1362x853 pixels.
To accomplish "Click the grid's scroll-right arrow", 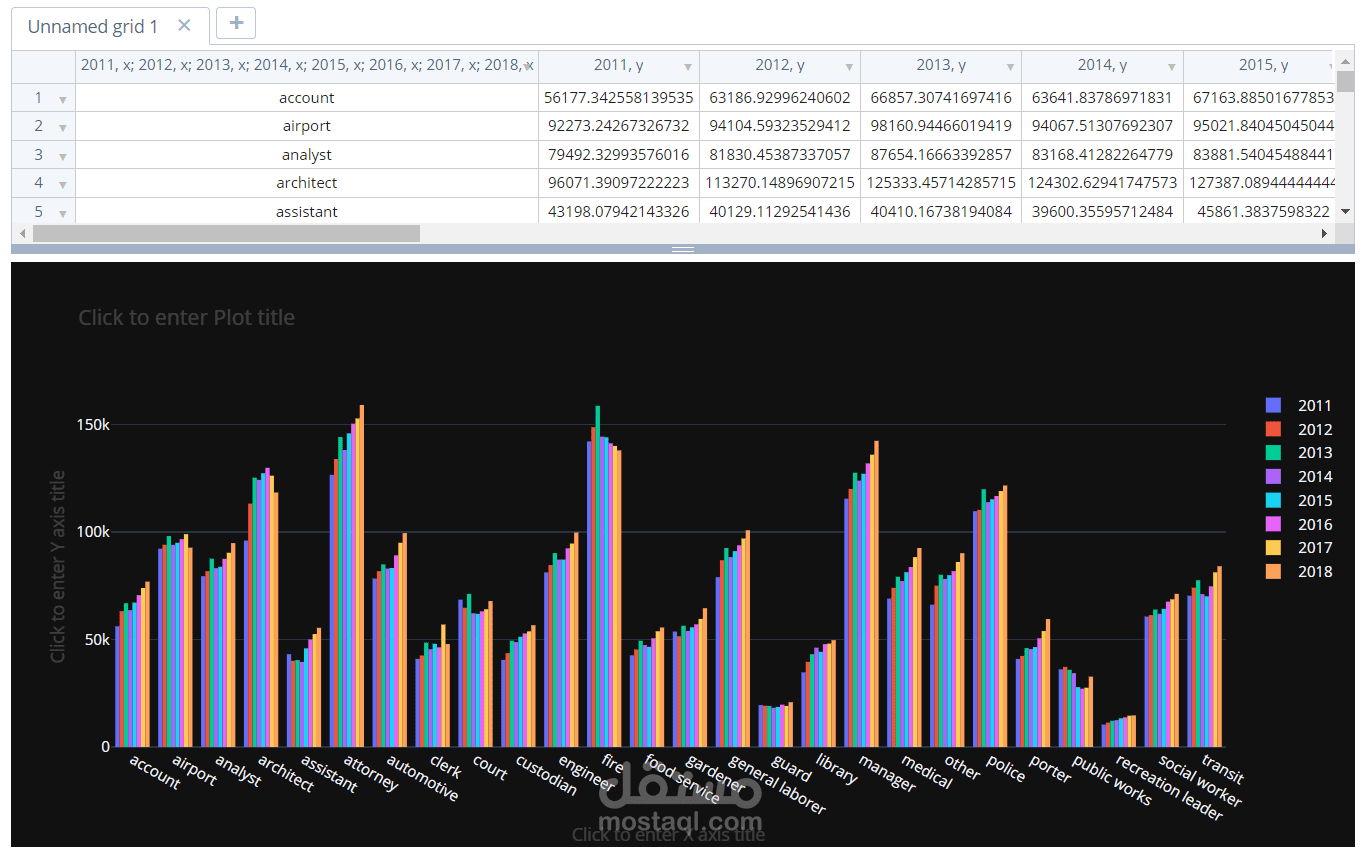I will (1324, 233).
